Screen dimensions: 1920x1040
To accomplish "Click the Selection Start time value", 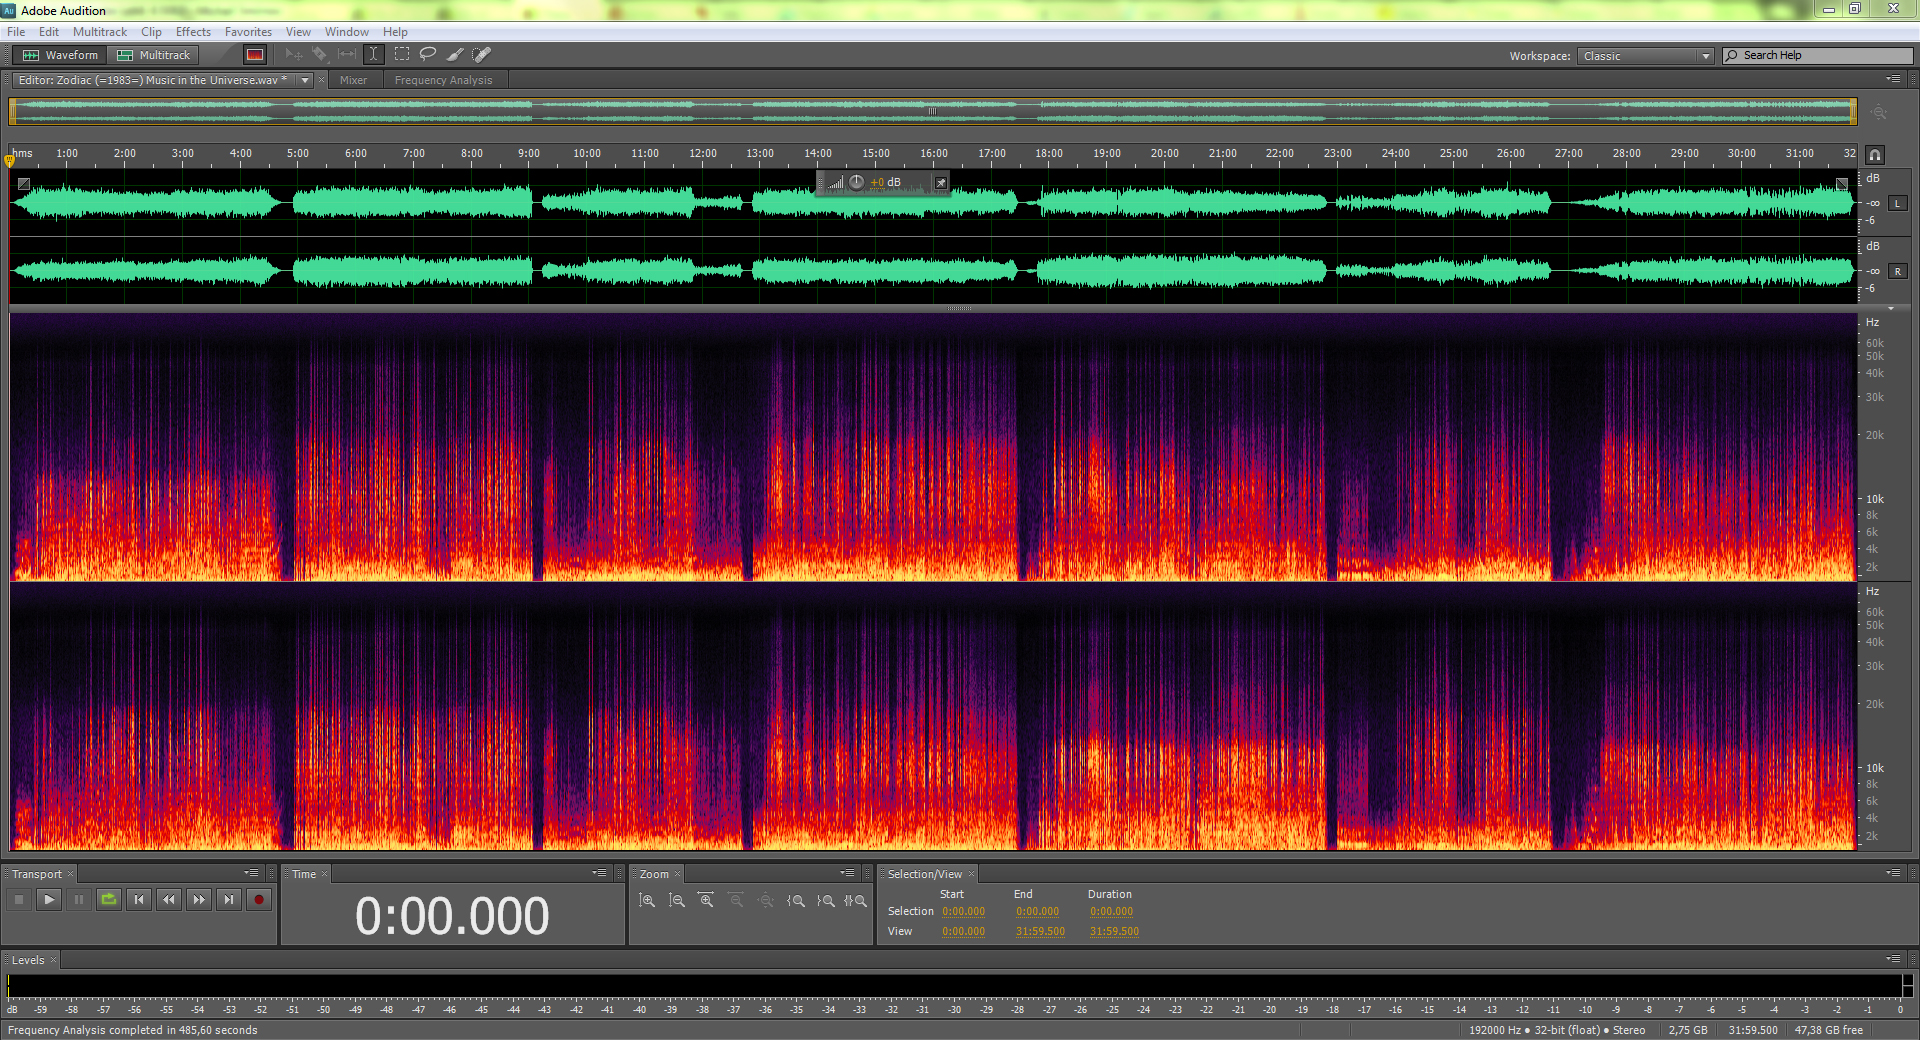I will 963,911.
